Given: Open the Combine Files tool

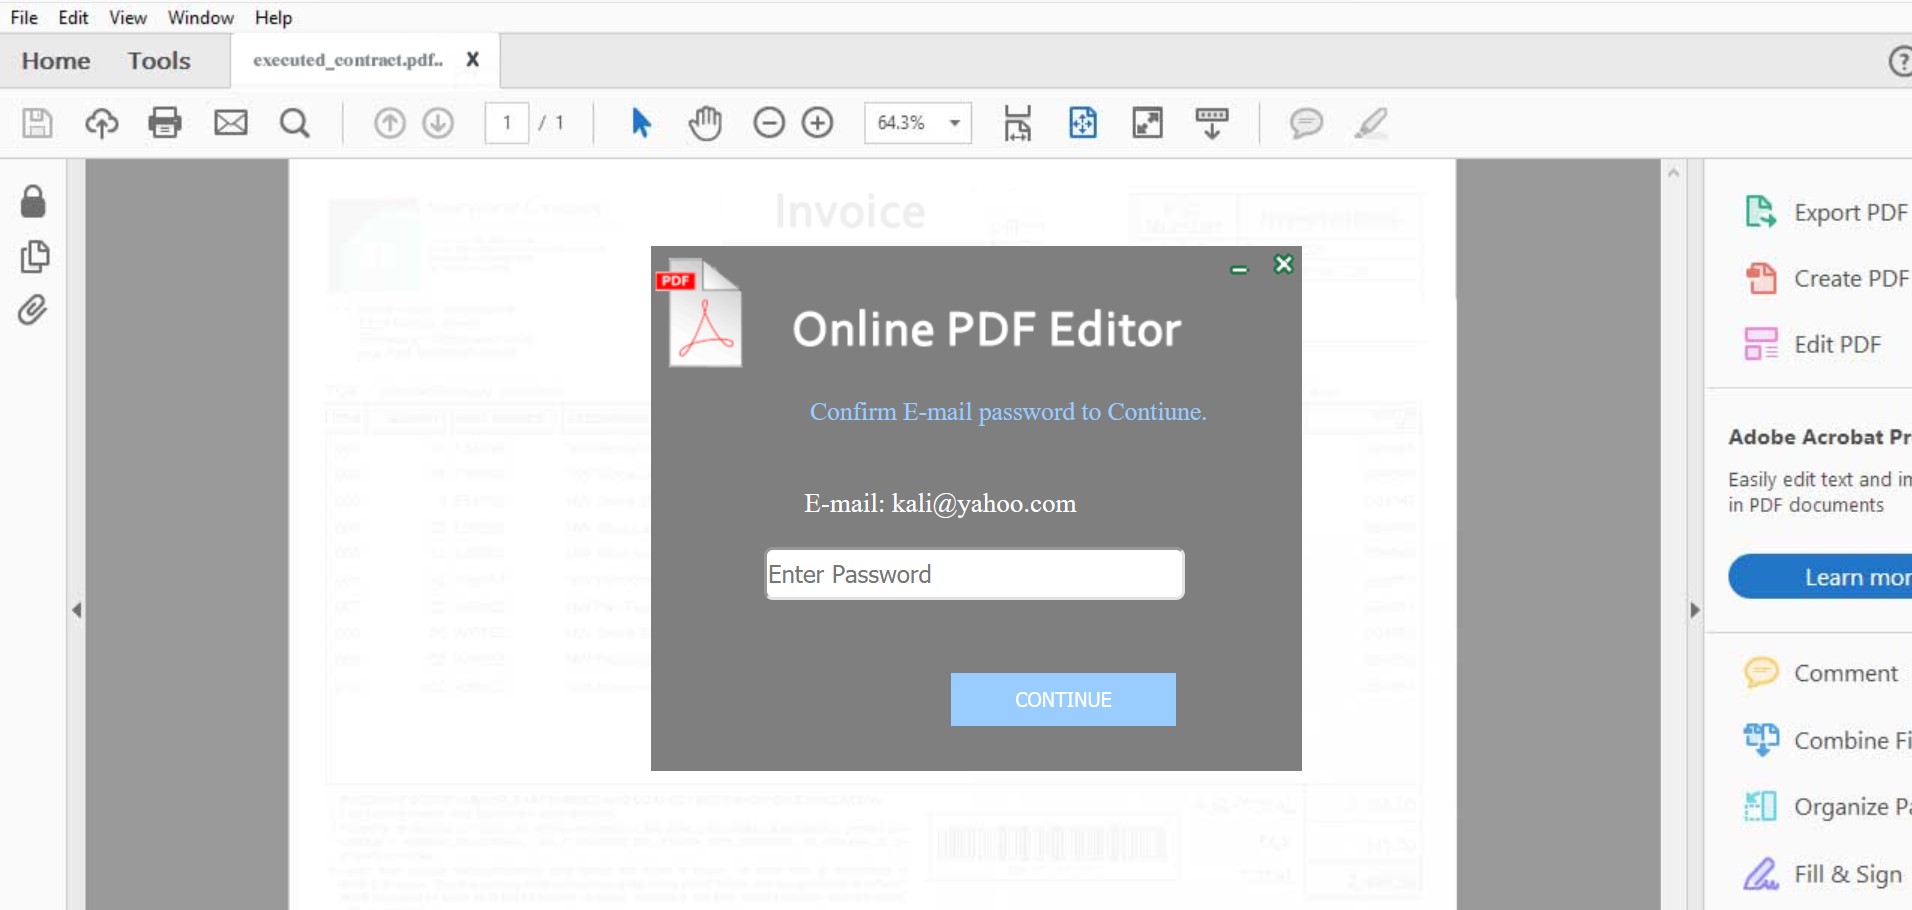Looking at the screenshot, I should click(x=1826, y=740).
